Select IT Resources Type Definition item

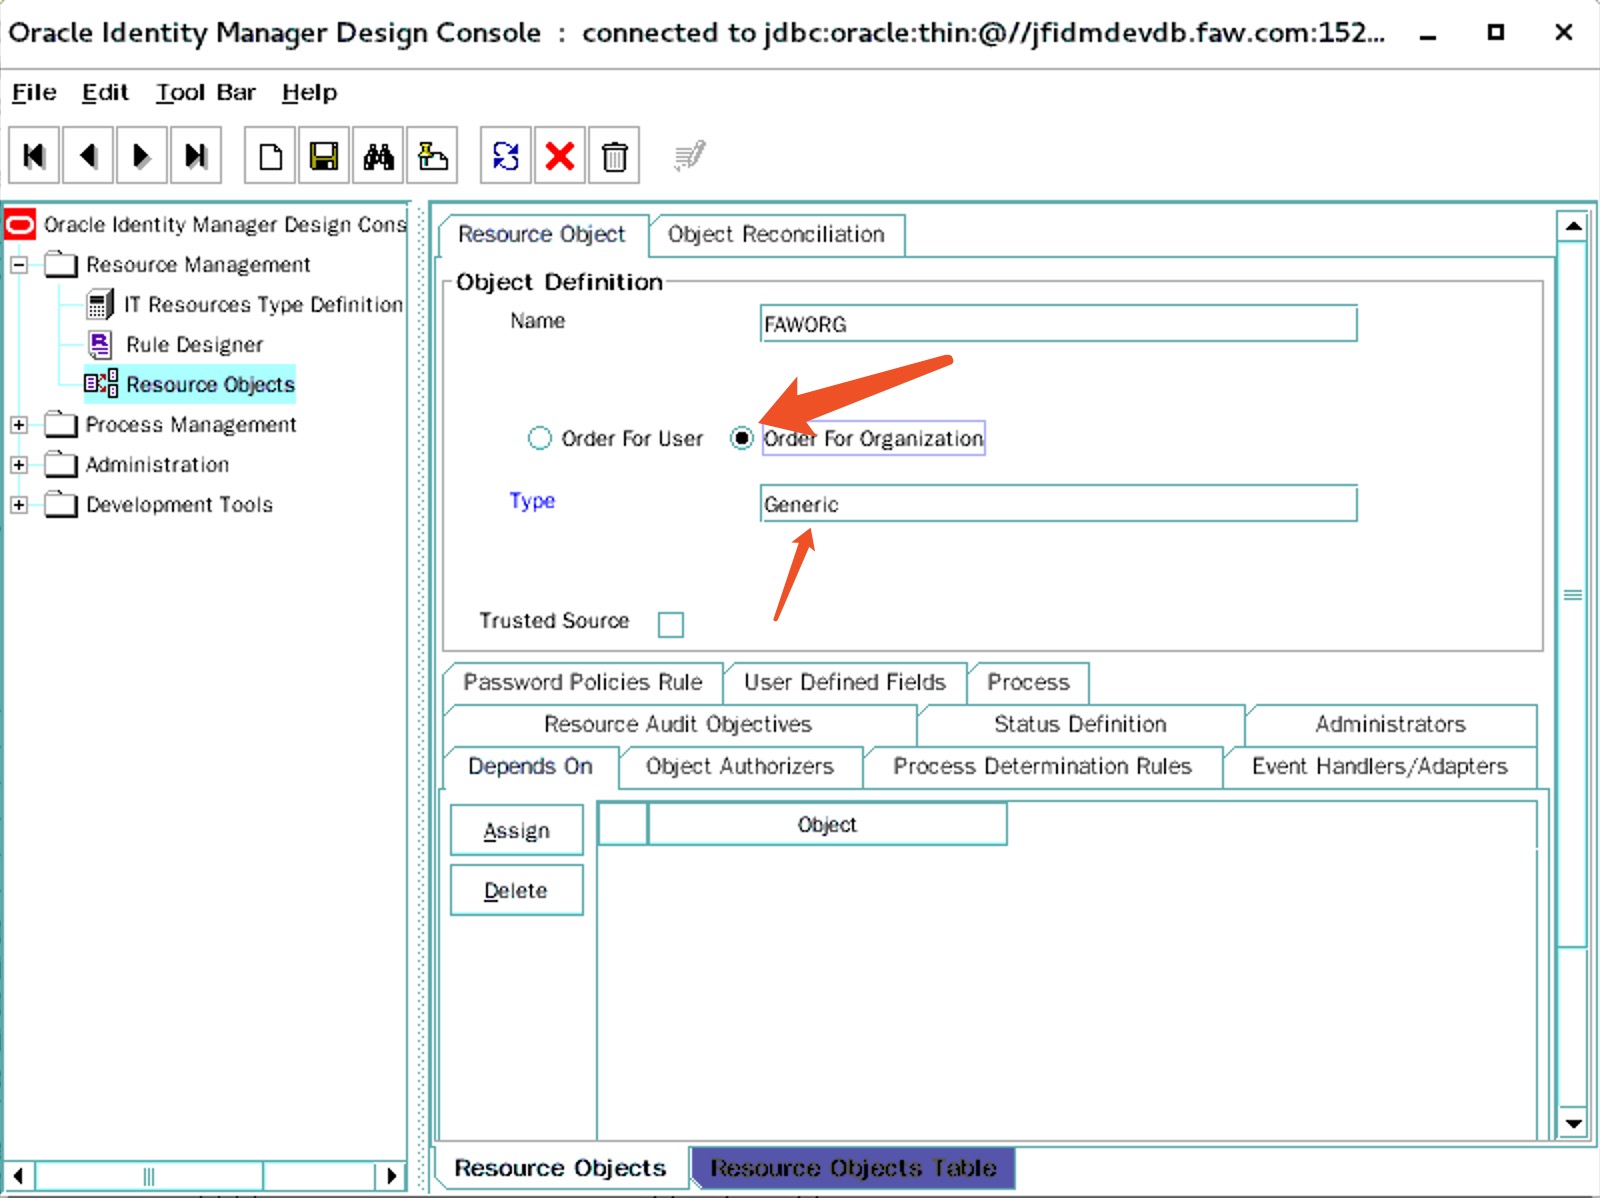pyautogui.click(x=264, y=304)
